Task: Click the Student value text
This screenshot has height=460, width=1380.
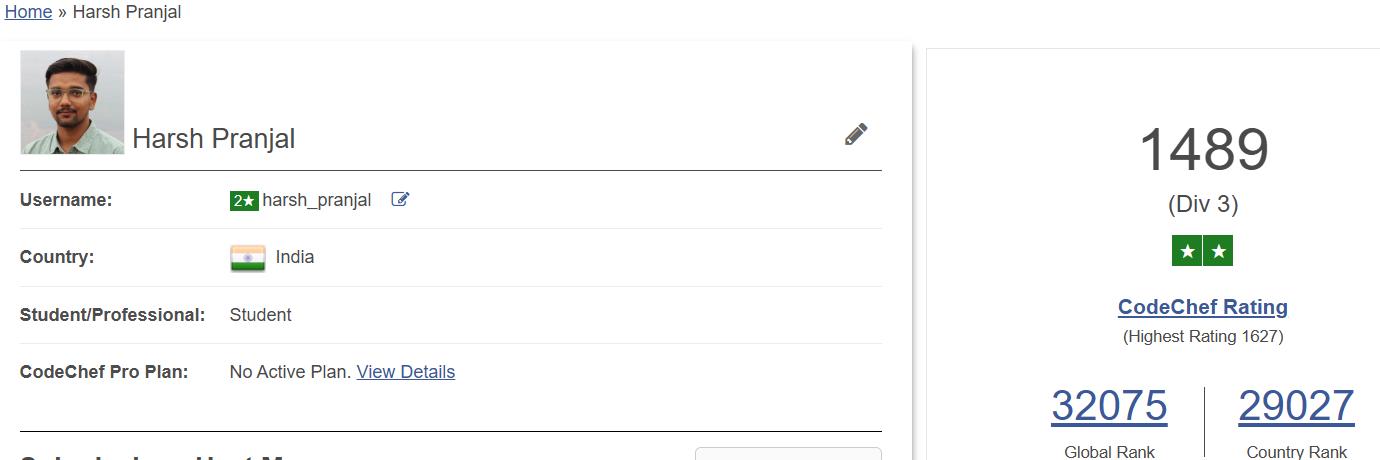Action: click(x=260, y=315)
